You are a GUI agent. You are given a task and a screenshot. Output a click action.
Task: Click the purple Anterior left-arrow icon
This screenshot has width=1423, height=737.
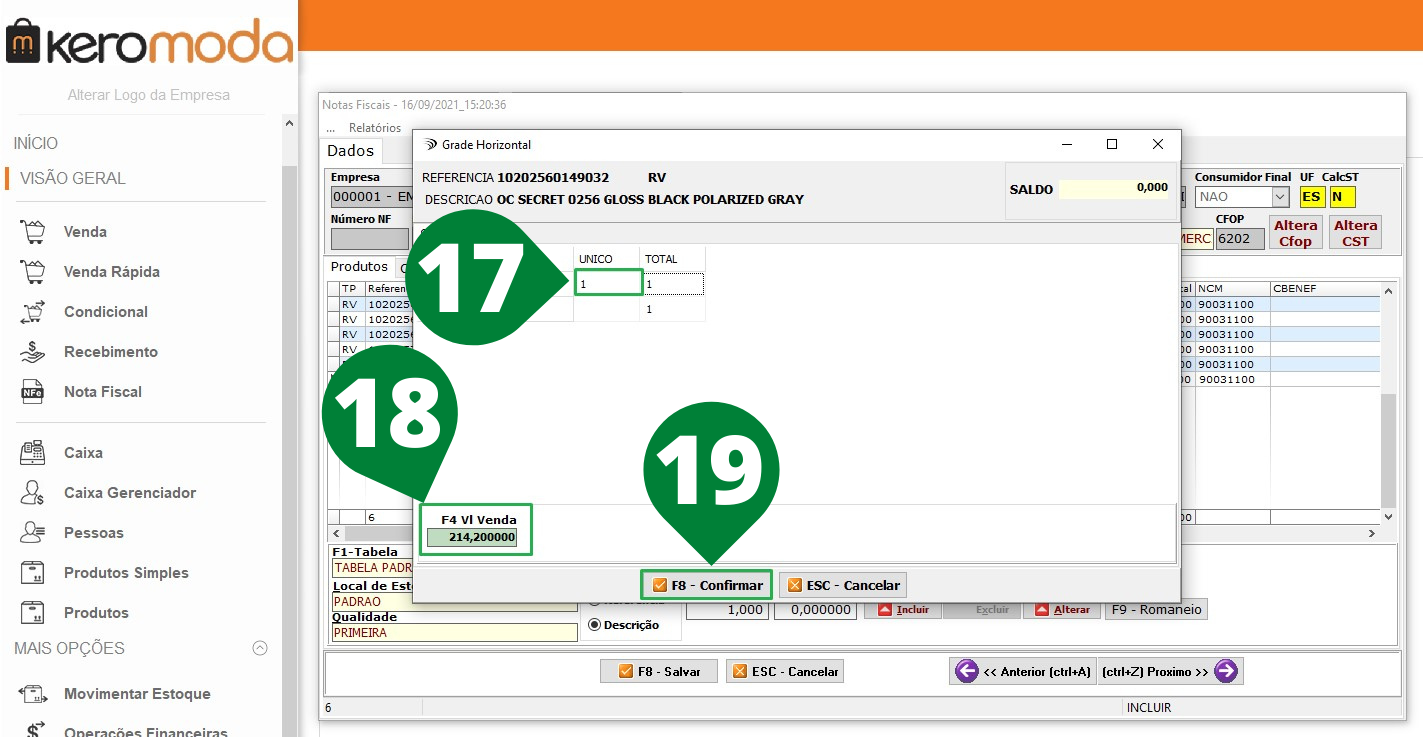(967, 671)
